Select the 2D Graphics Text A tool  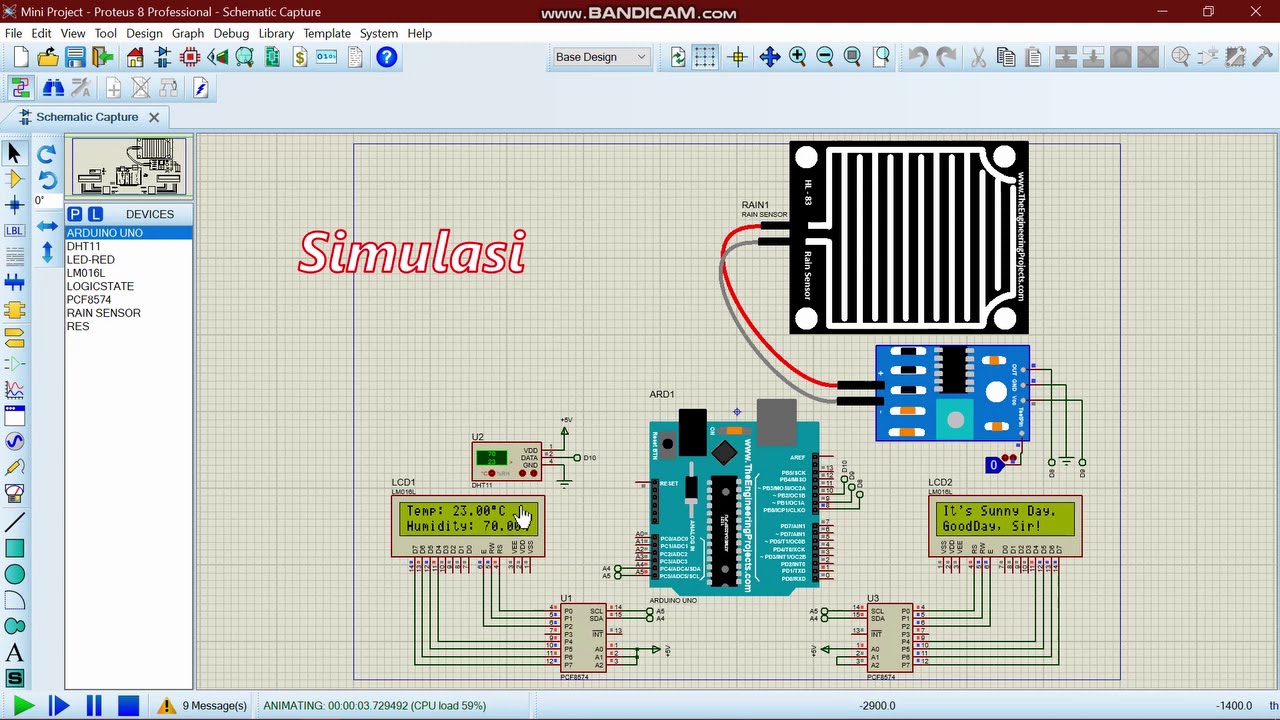14,653
